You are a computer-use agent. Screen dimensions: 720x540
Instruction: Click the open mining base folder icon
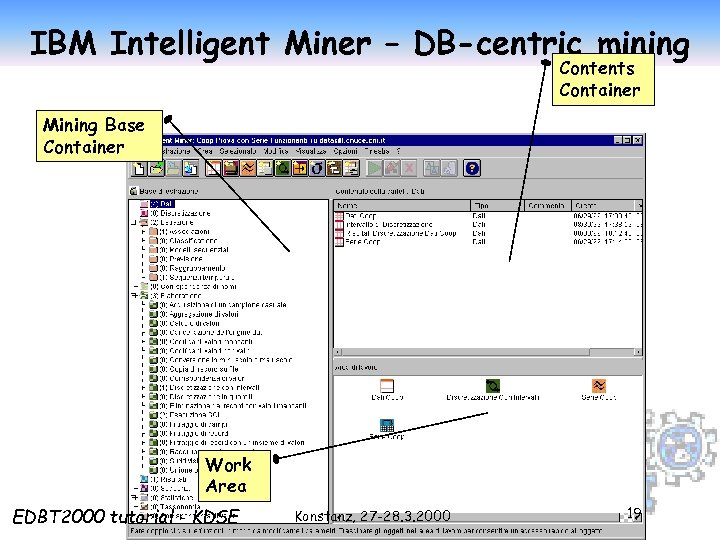coord(156,169)
